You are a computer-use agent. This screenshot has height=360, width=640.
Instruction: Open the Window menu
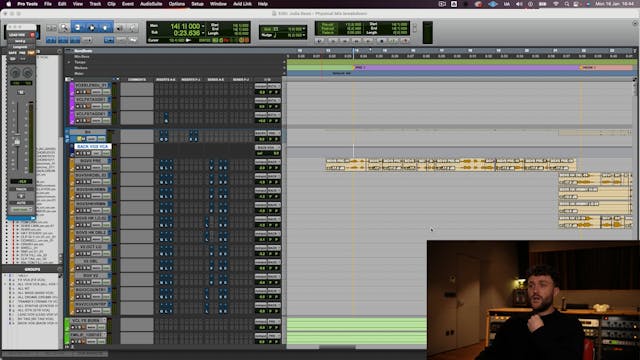coord(218,4)
